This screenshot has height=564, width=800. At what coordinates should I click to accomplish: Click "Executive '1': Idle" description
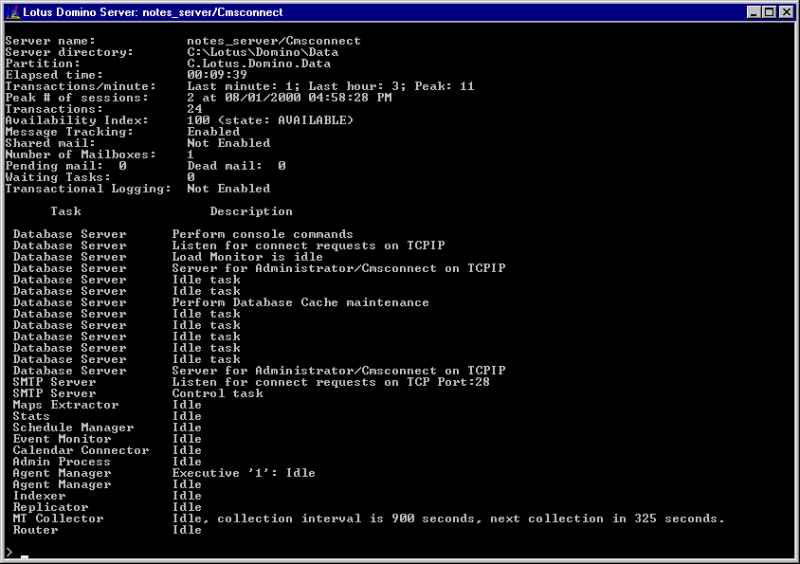click(x=243, y=473)
